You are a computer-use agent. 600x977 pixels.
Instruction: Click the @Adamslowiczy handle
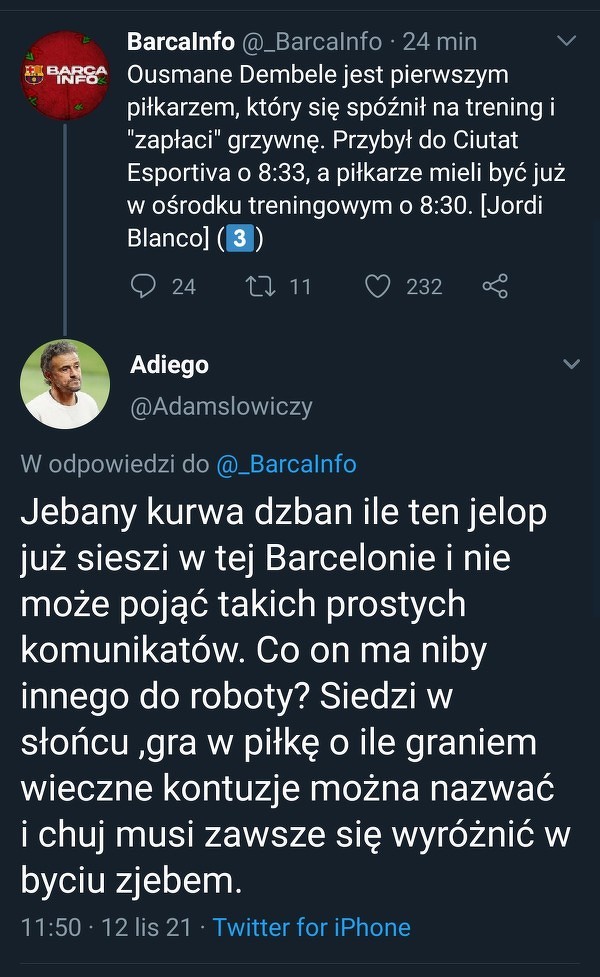tap(221, 406)
